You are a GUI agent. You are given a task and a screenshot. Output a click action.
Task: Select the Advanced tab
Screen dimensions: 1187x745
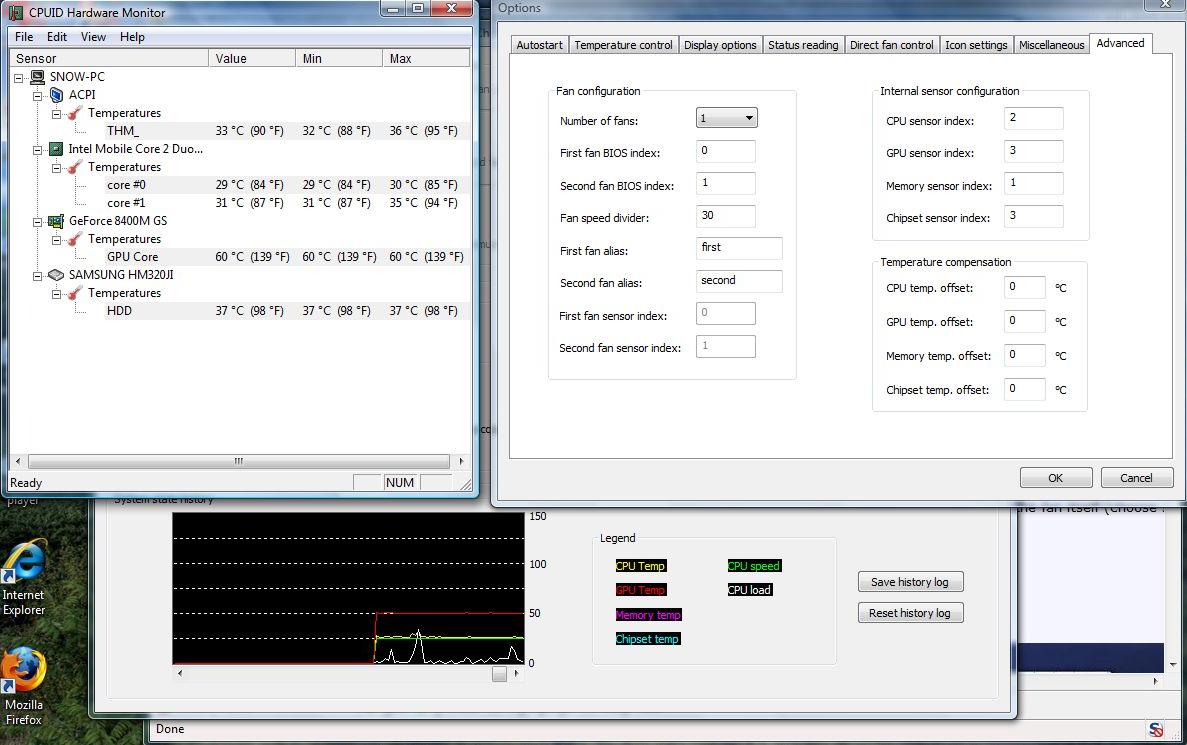pyautogui.click(x=1120, y=43)
